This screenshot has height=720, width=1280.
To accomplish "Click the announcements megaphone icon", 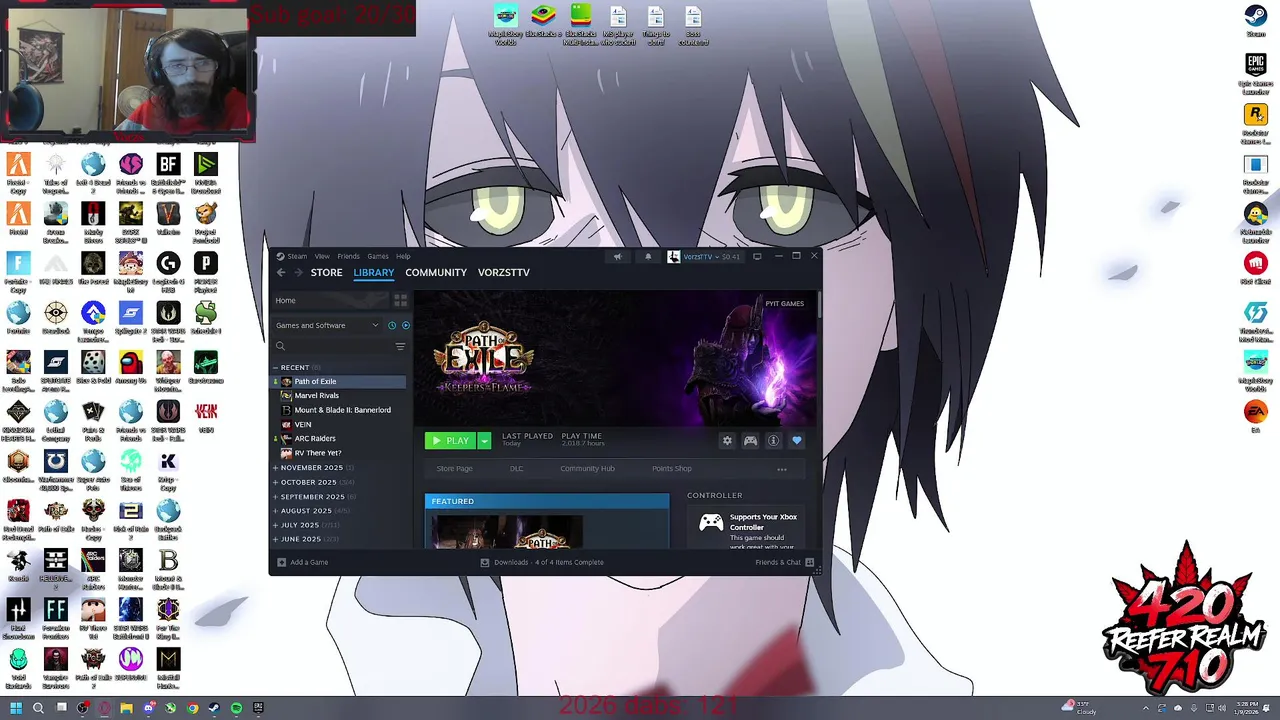I will point(617,257).
